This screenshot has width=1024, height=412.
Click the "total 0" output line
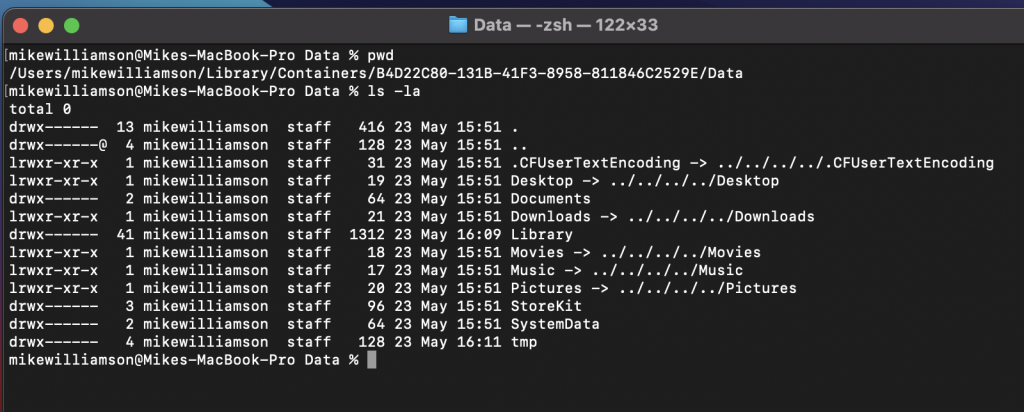pyautogui.click(x=38, y=109)
